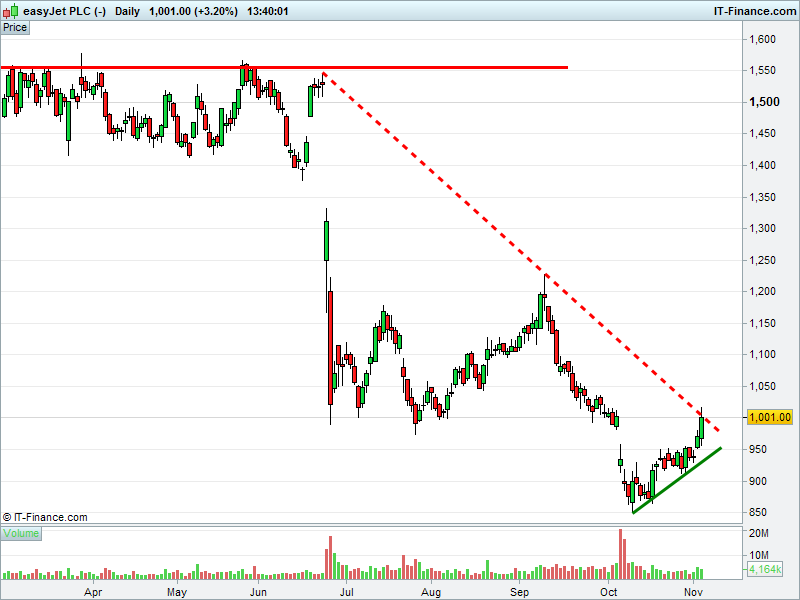Click the Price panel label
The image size is (800, 600).
click(x=15, y=28)
